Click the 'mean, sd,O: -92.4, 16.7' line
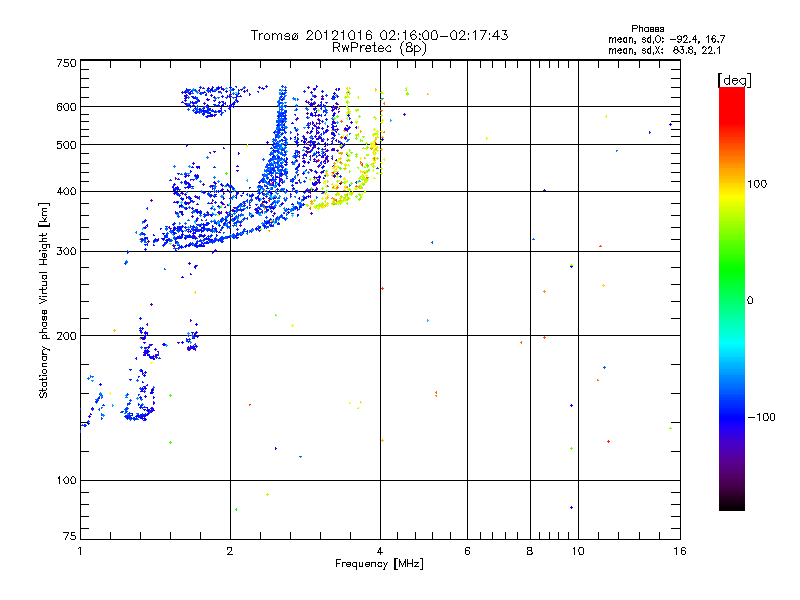The height and width of the screenshot is (600, 800). pyautogui.click(x=666, y=39)
